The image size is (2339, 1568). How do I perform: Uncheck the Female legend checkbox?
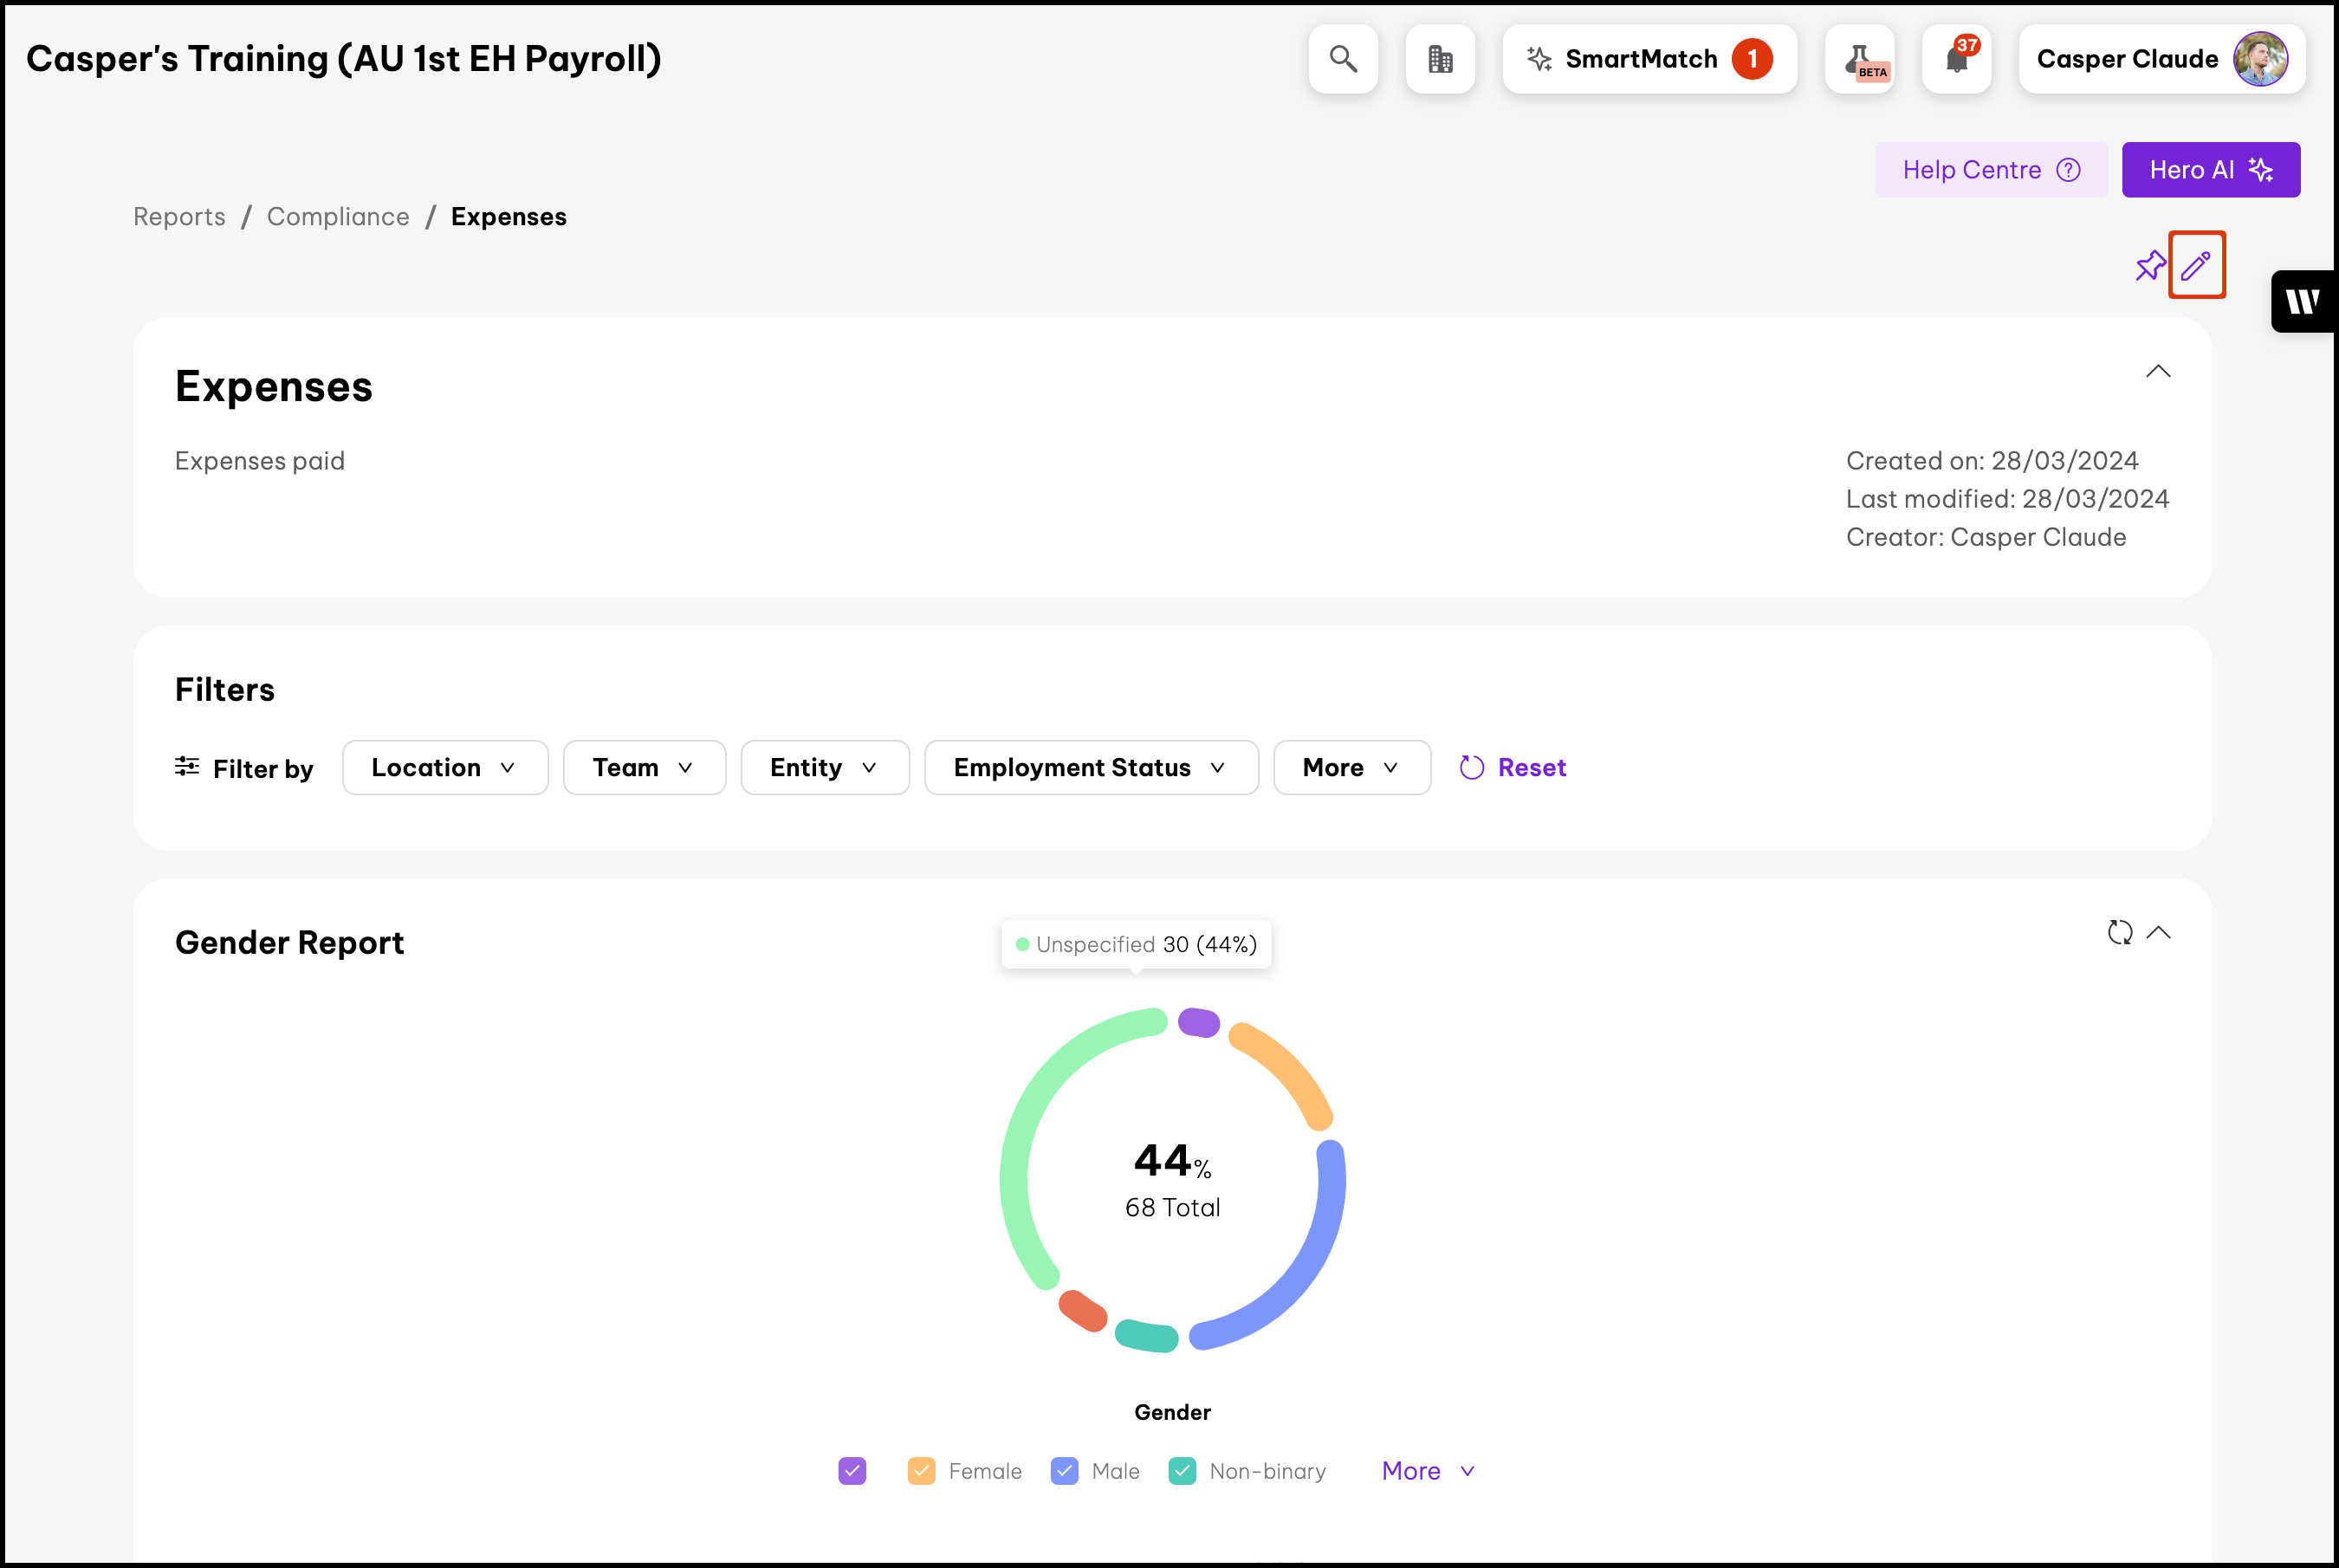[921, 1471]
